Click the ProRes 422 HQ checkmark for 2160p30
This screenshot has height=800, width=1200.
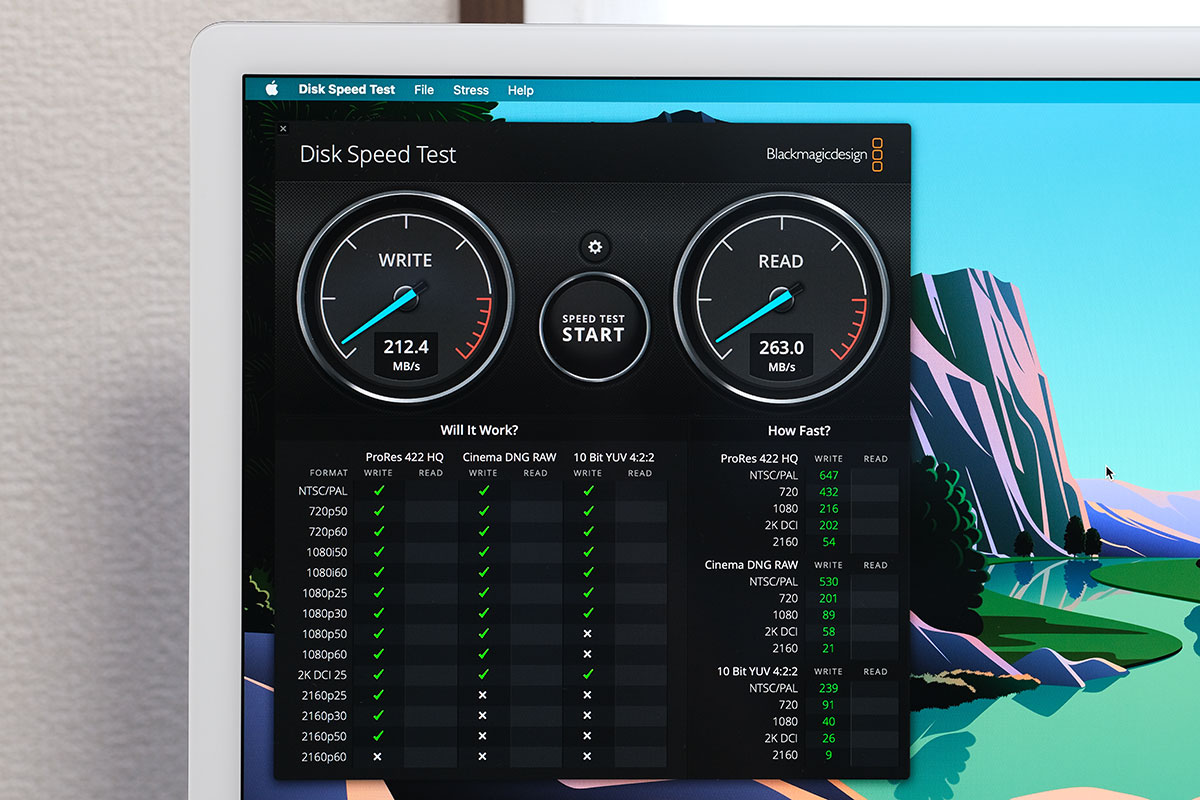click(378, 715)
